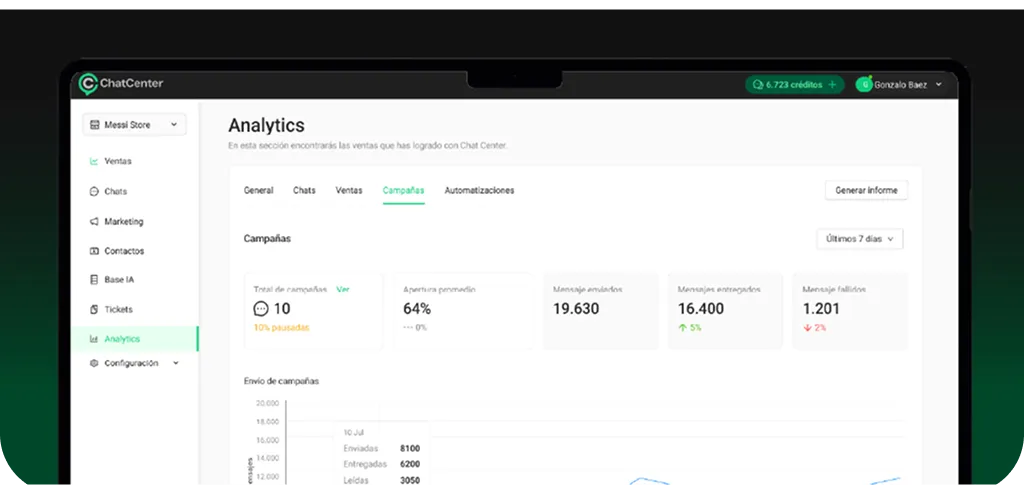Viewport: 1024px width, 494px height.
Task: Open the Últimos 7 días dropdown
Action: click(859, 239)
